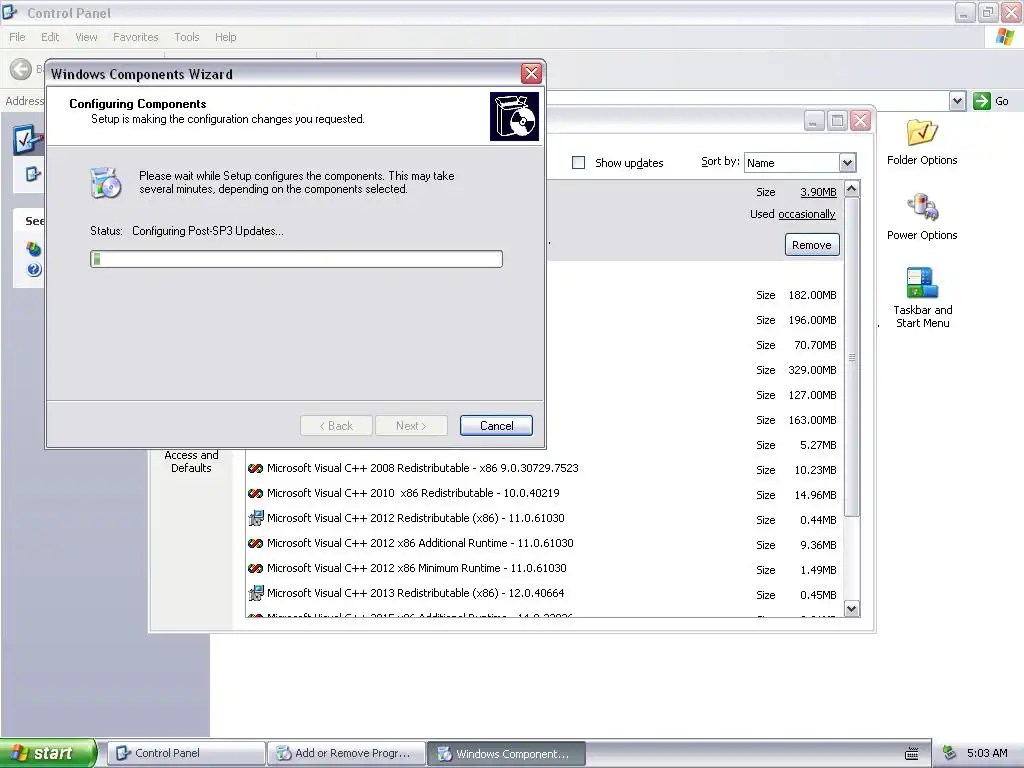
Task: Click icon of Visual C++ 2010 x86 Redistributable
Action: tap(255, 493)
